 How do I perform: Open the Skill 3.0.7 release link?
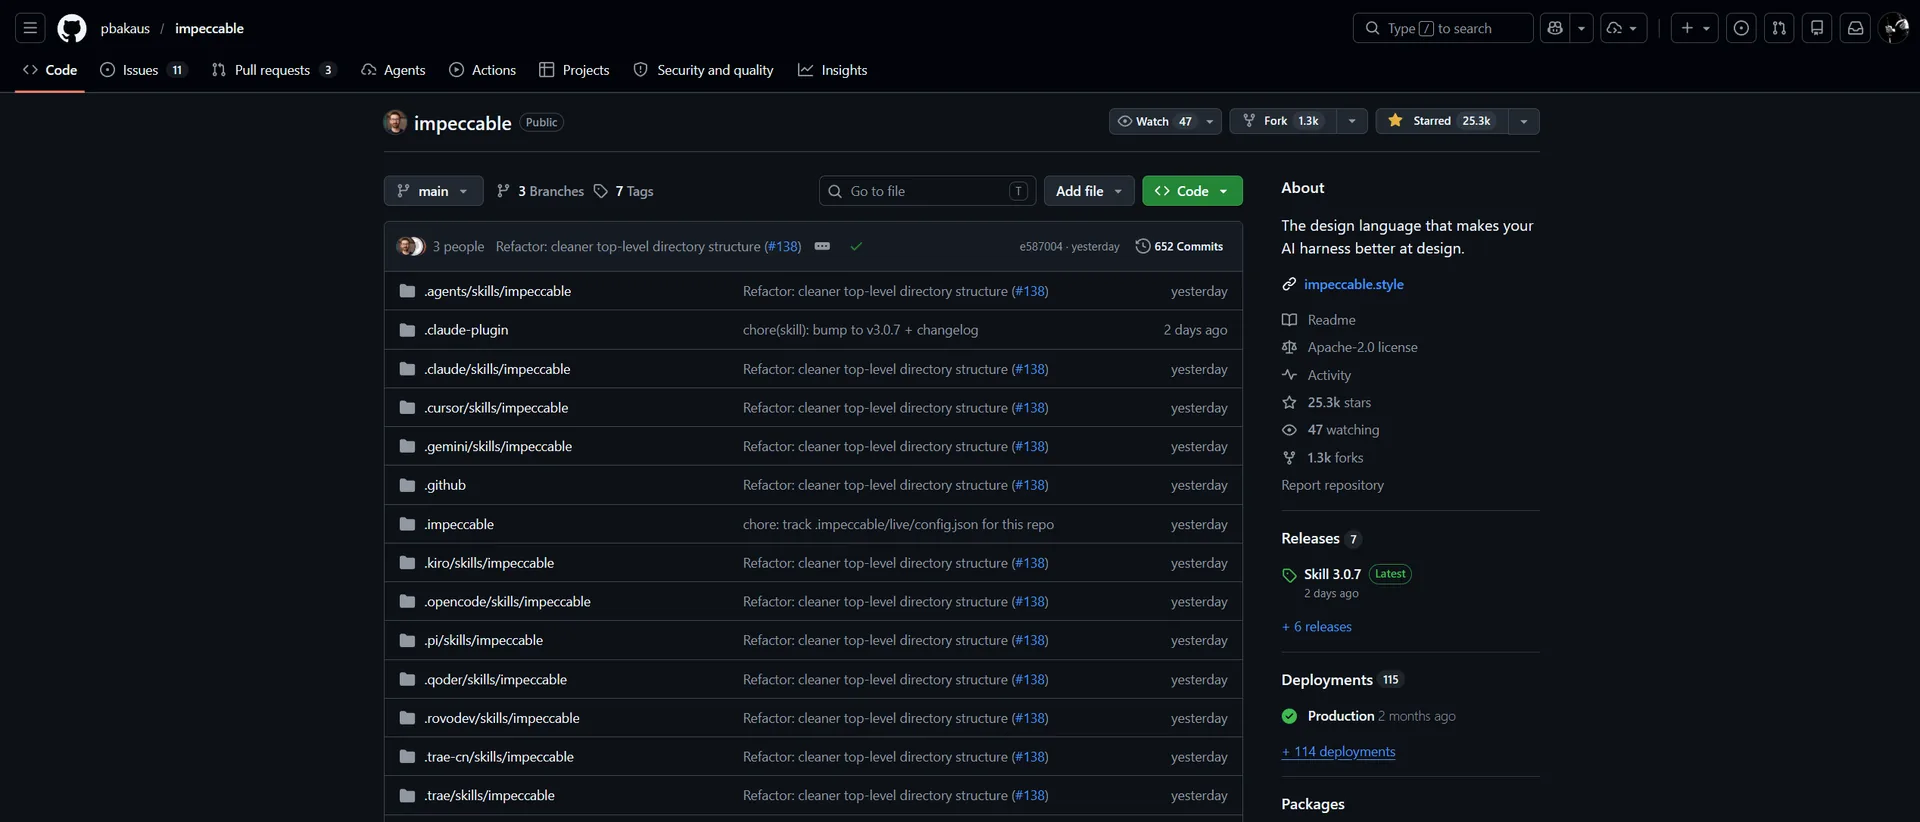[x=1332, y=574]
